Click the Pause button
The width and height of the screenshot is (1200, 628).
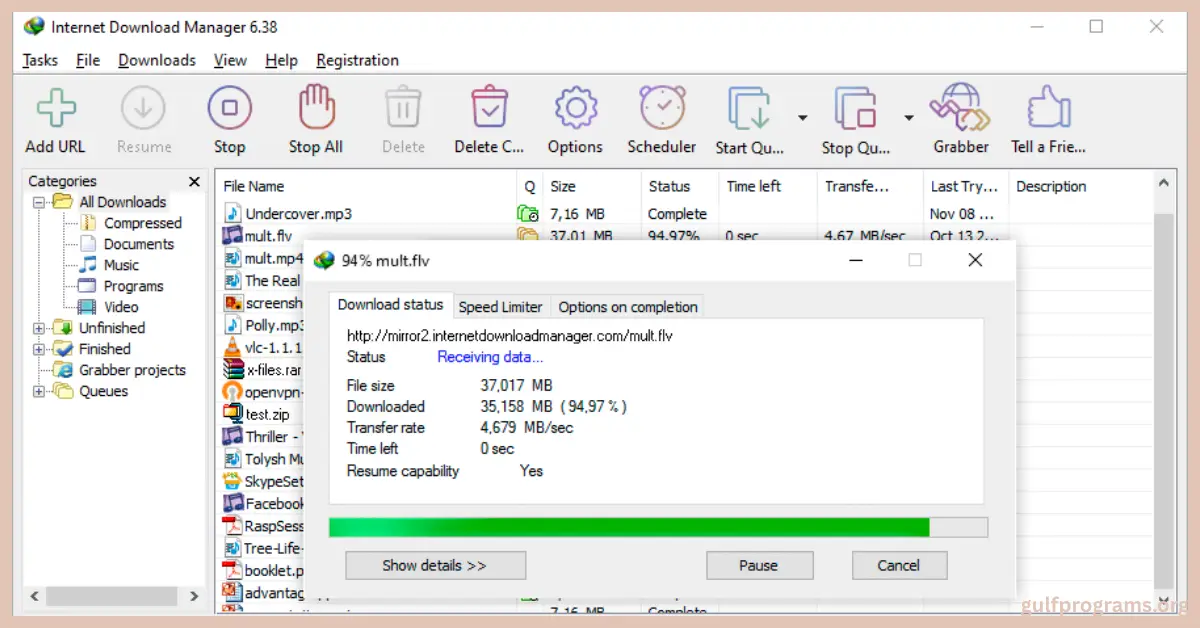pos(758,565)
